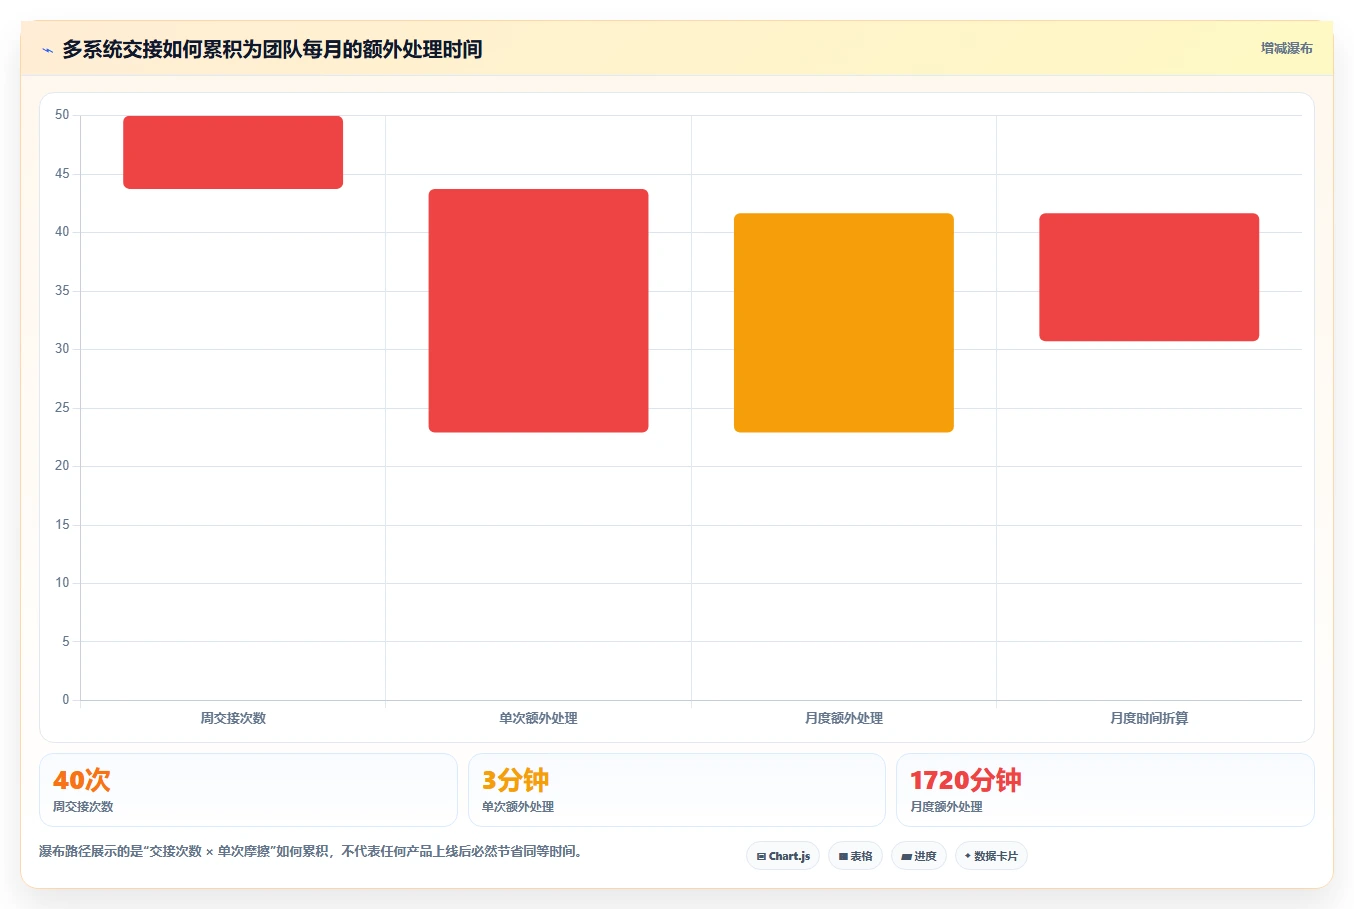This screenshot has width=1354, height=909.
Task: Open the 40次 stat card
Action: pyautogui.click(x=248, y=790)
